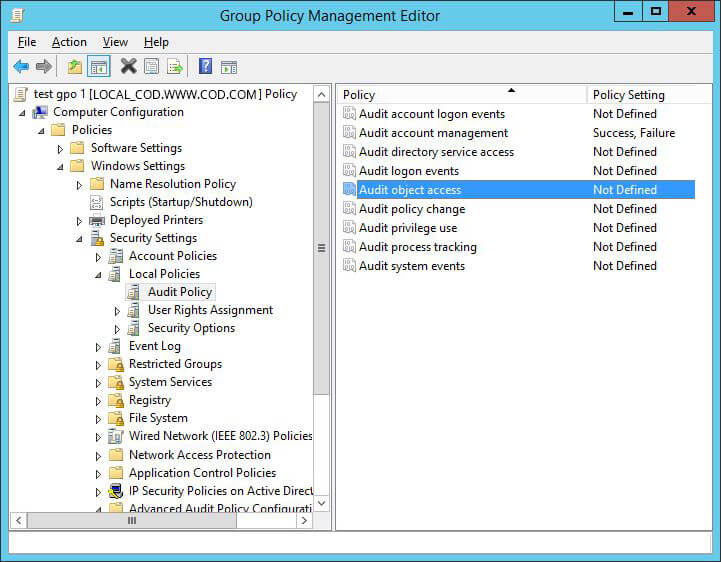Click the Audit privilege use row icon
This screenshot has height=562, width=721.
click(x=349, y=228)
